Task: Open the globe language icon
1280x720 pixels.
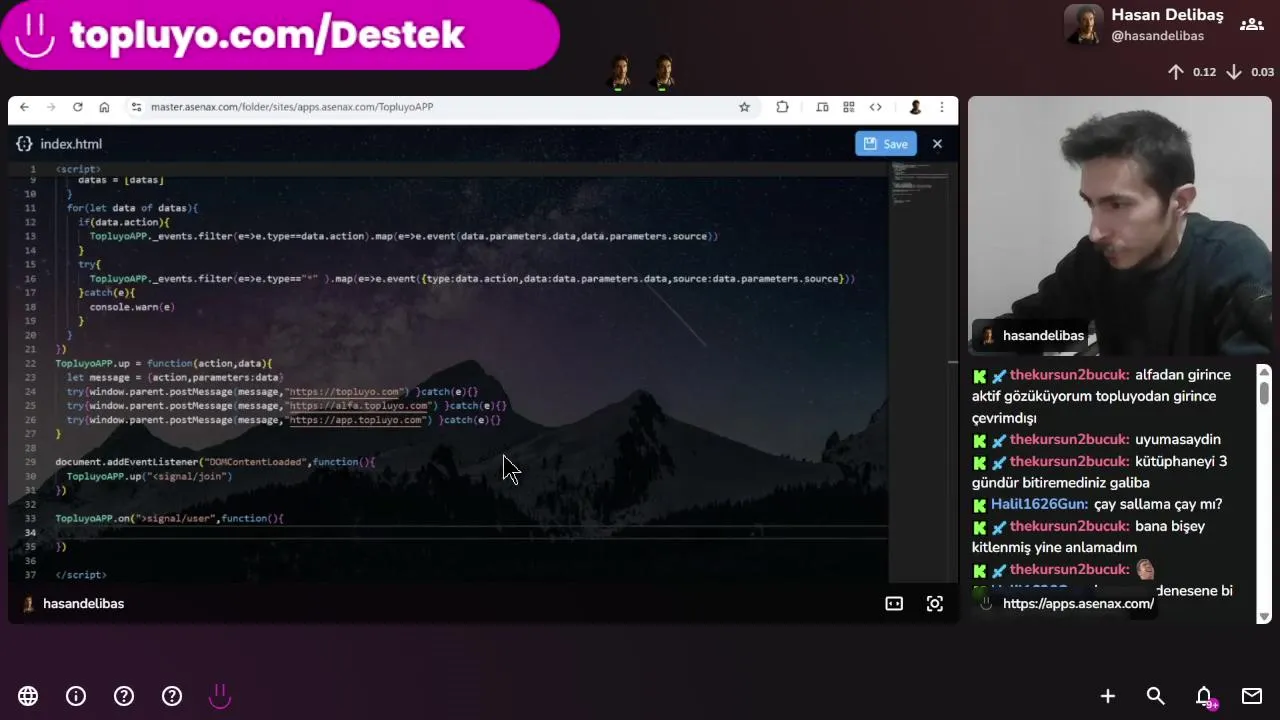Action: click(28, 696)
